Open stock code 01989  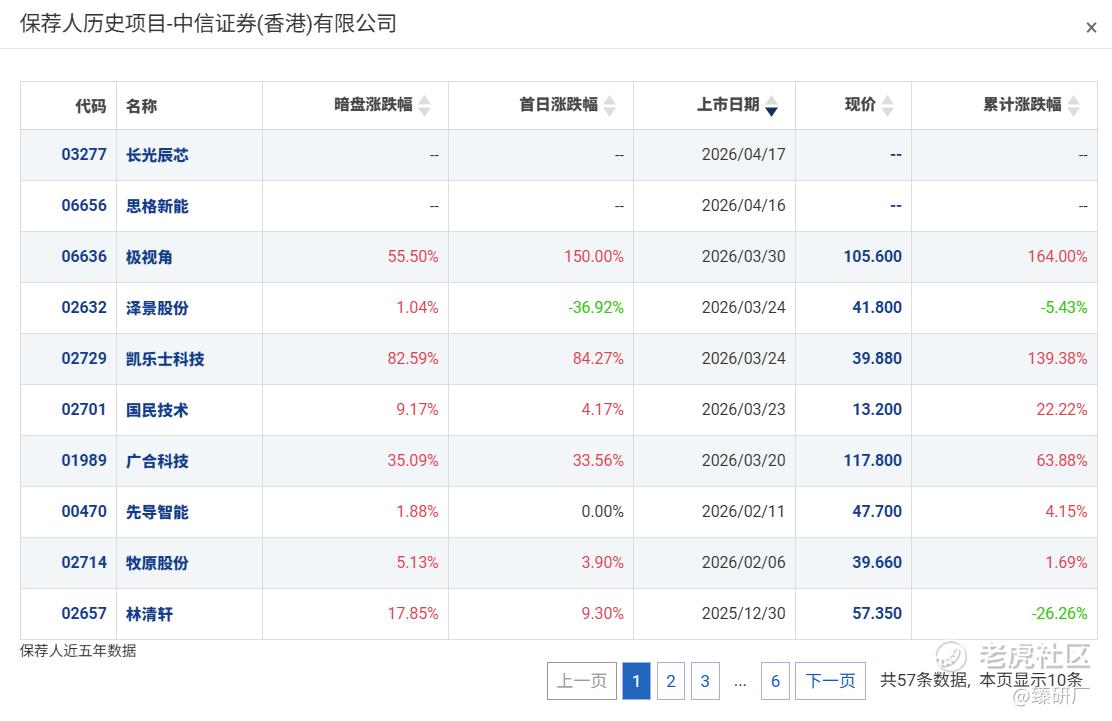coord(84,461)
